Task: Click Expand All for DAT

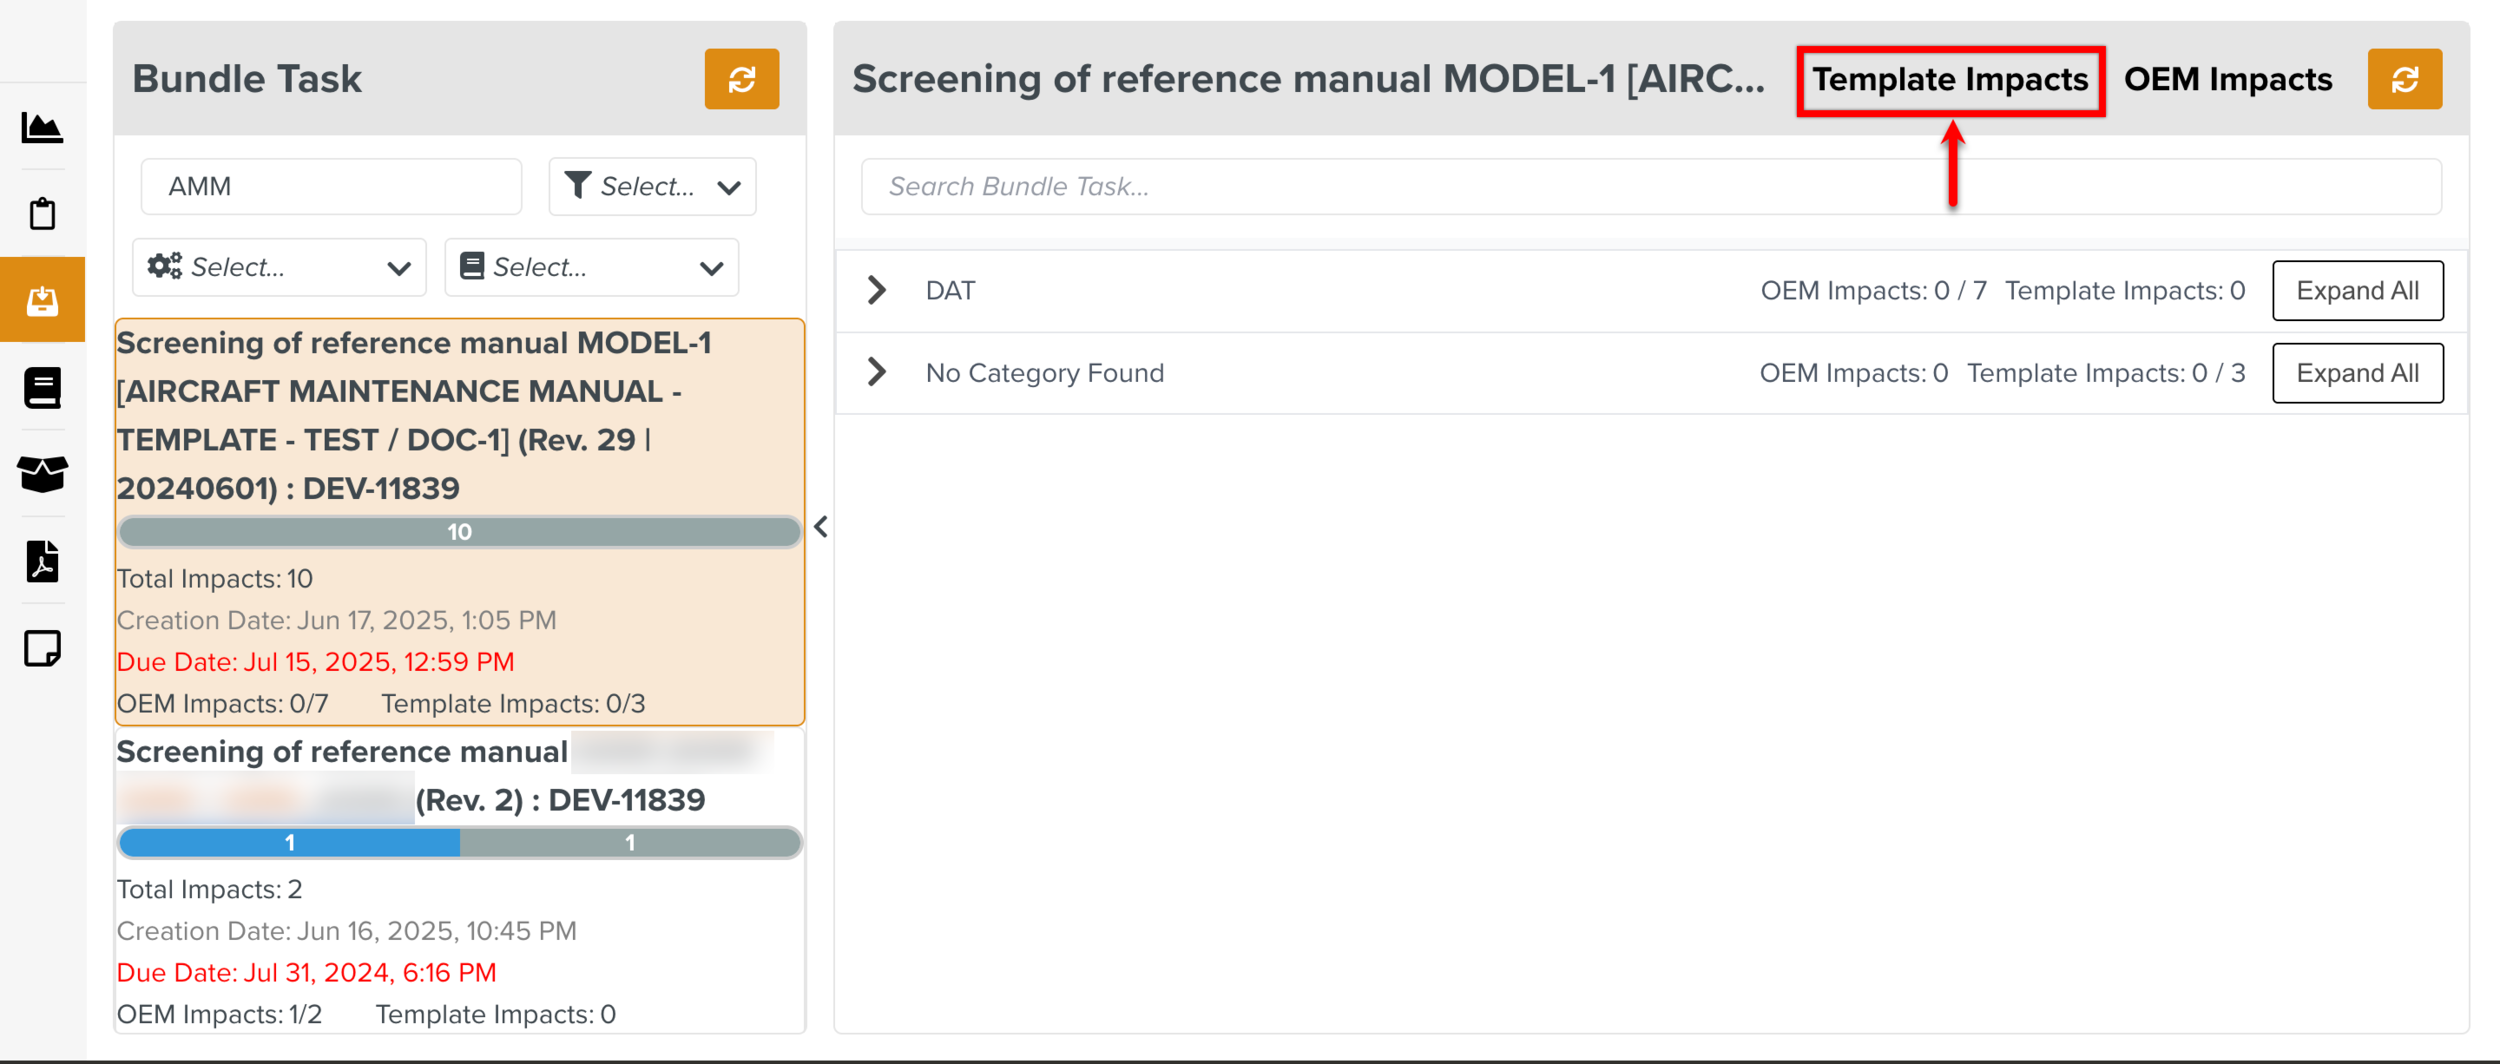Action: pos(2357,291)
